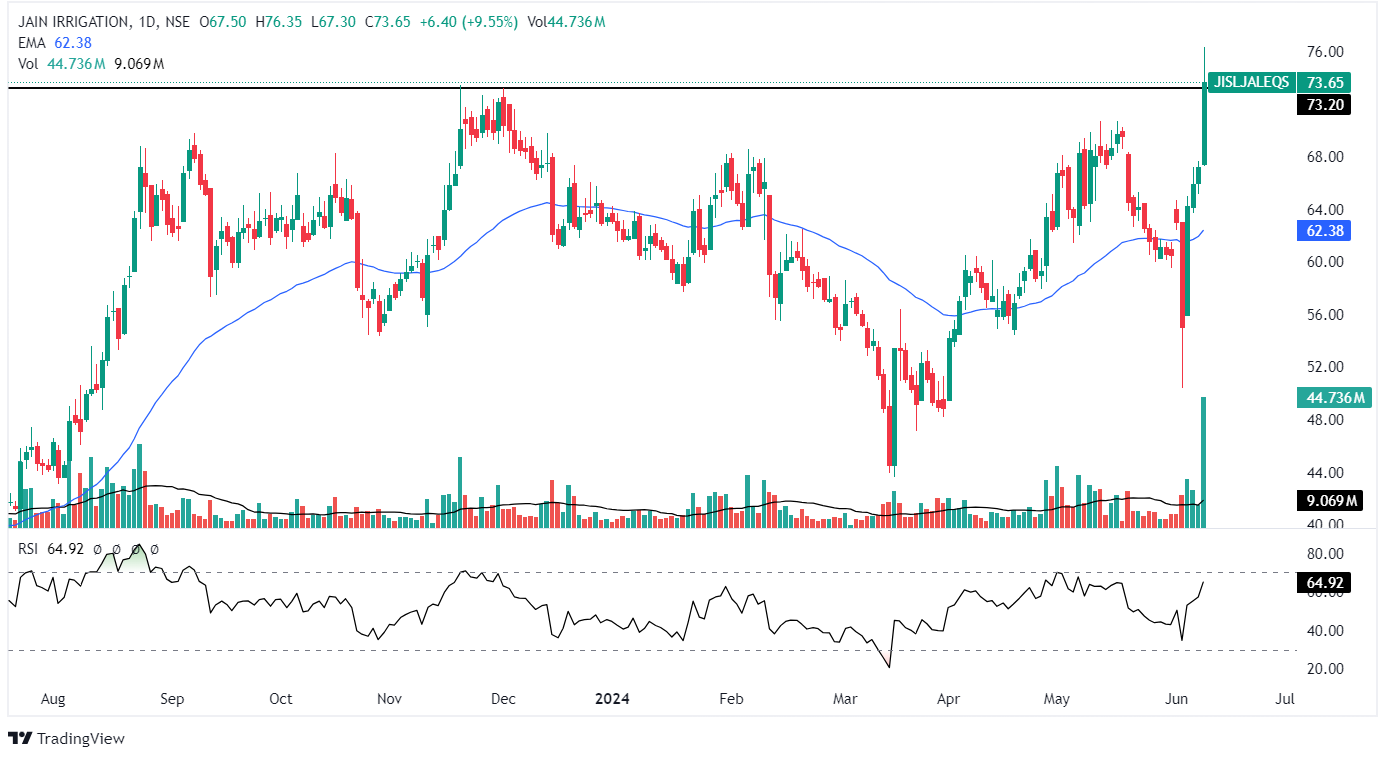Click the Mar label on time axis
The height and width of the screenshot is (760, 1390).
847,699
